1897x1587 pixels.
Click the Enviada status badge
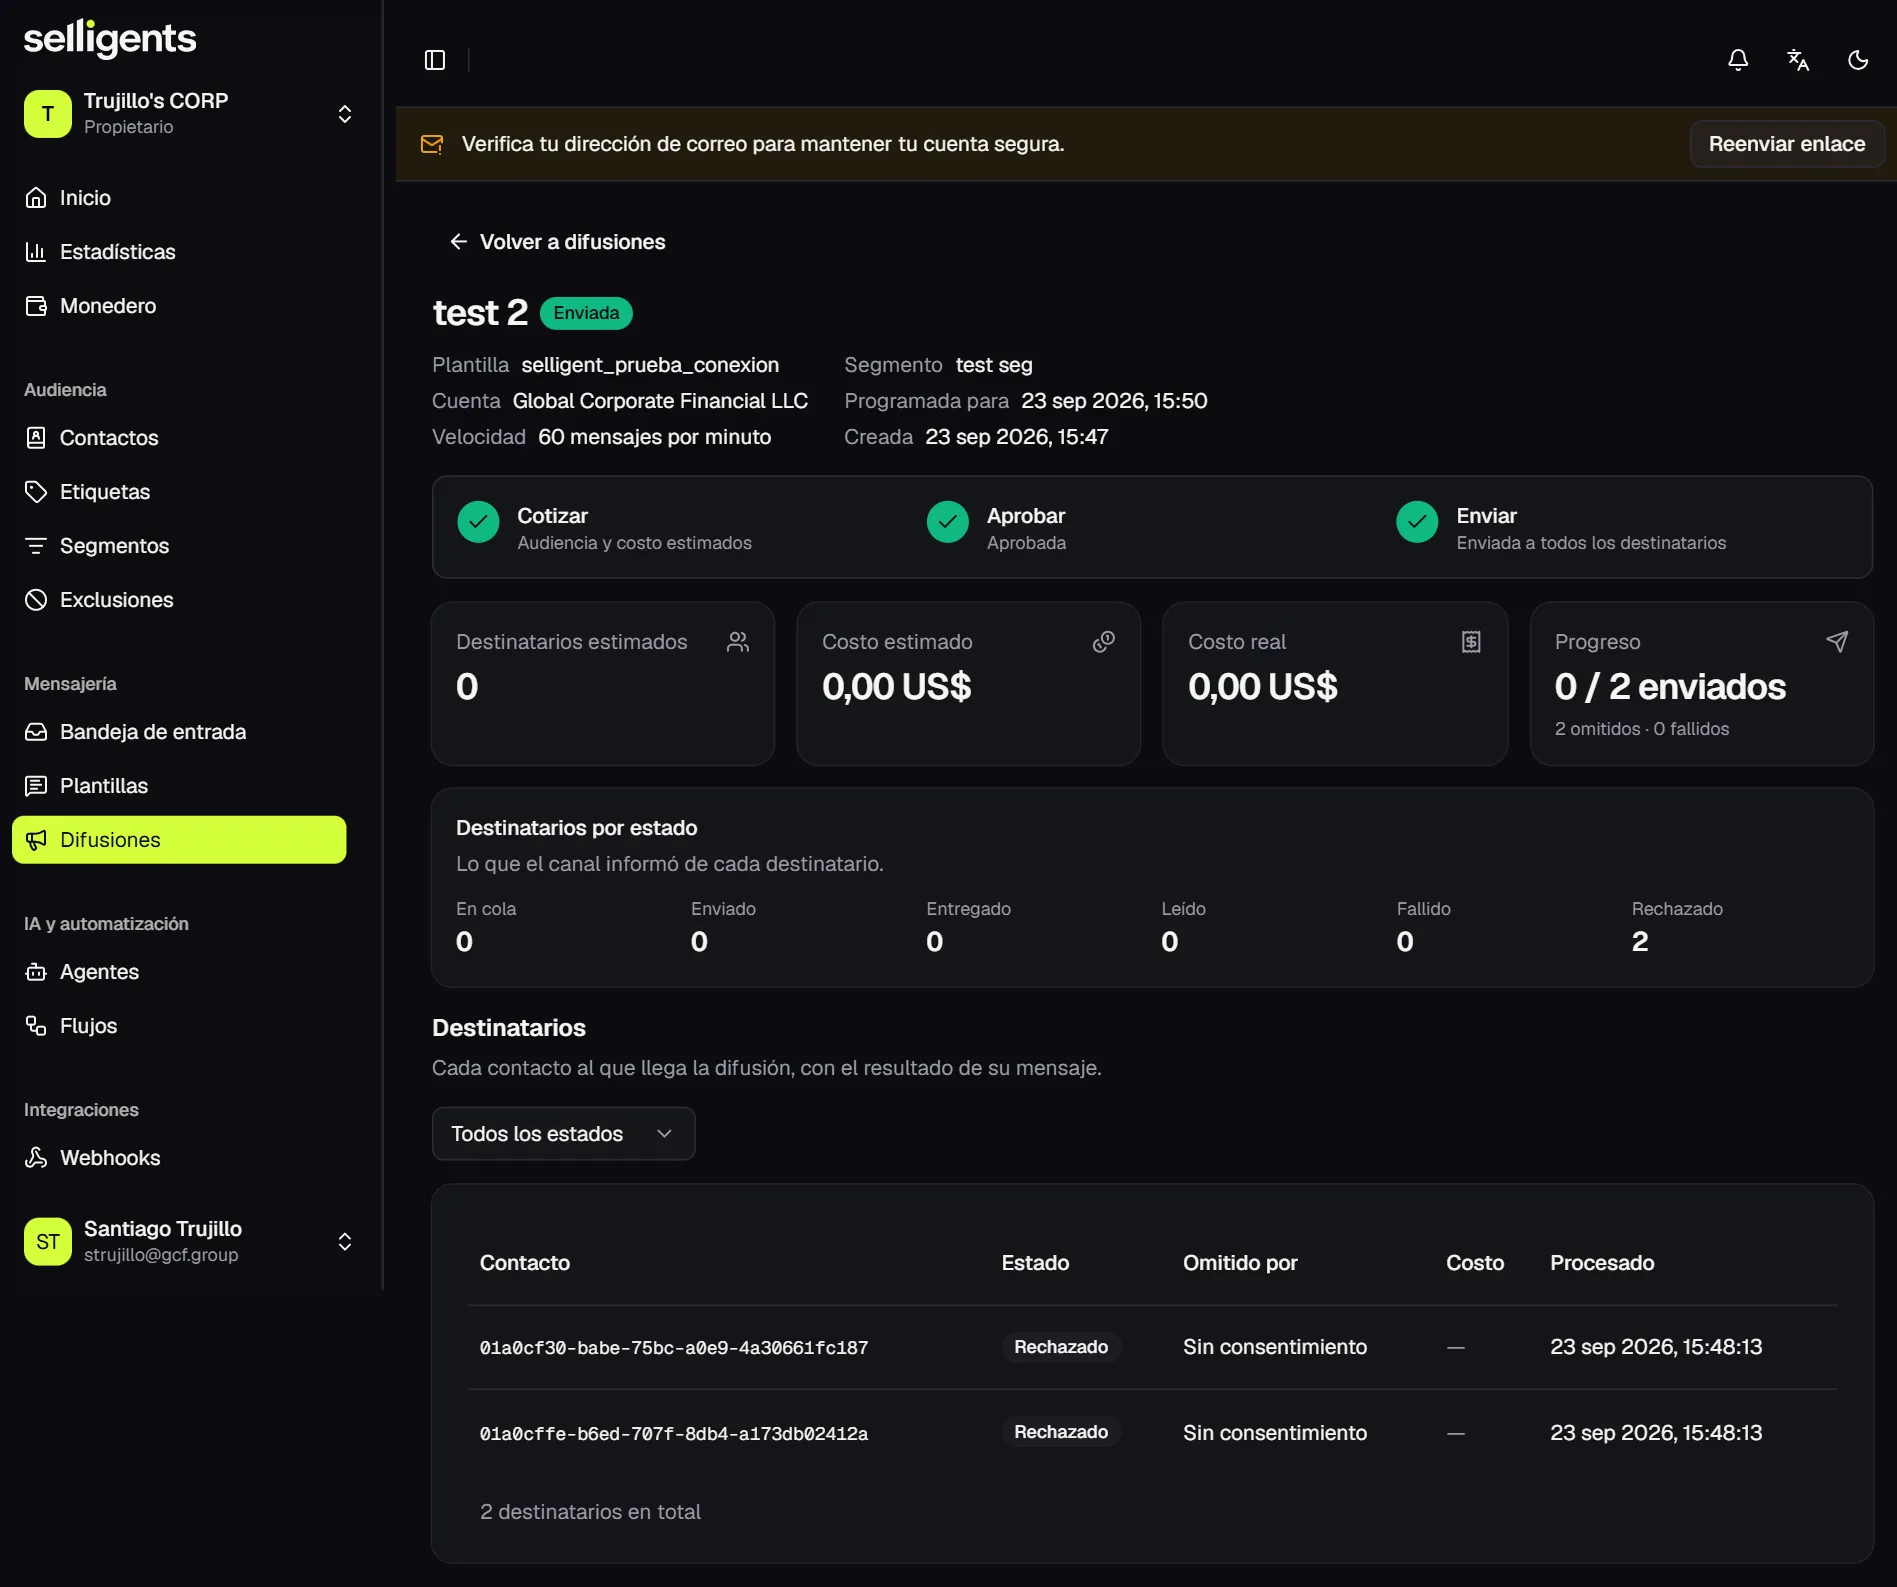point(586,313)
